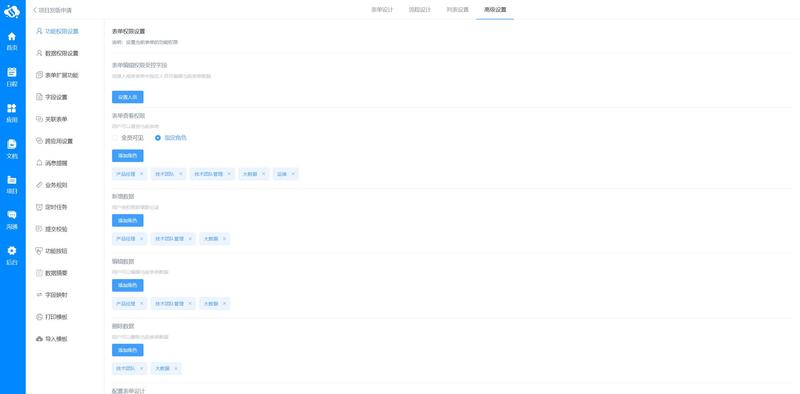Select the 全员可见 radio option
Screen dimensions: 800x394
(x=129, y=138)
